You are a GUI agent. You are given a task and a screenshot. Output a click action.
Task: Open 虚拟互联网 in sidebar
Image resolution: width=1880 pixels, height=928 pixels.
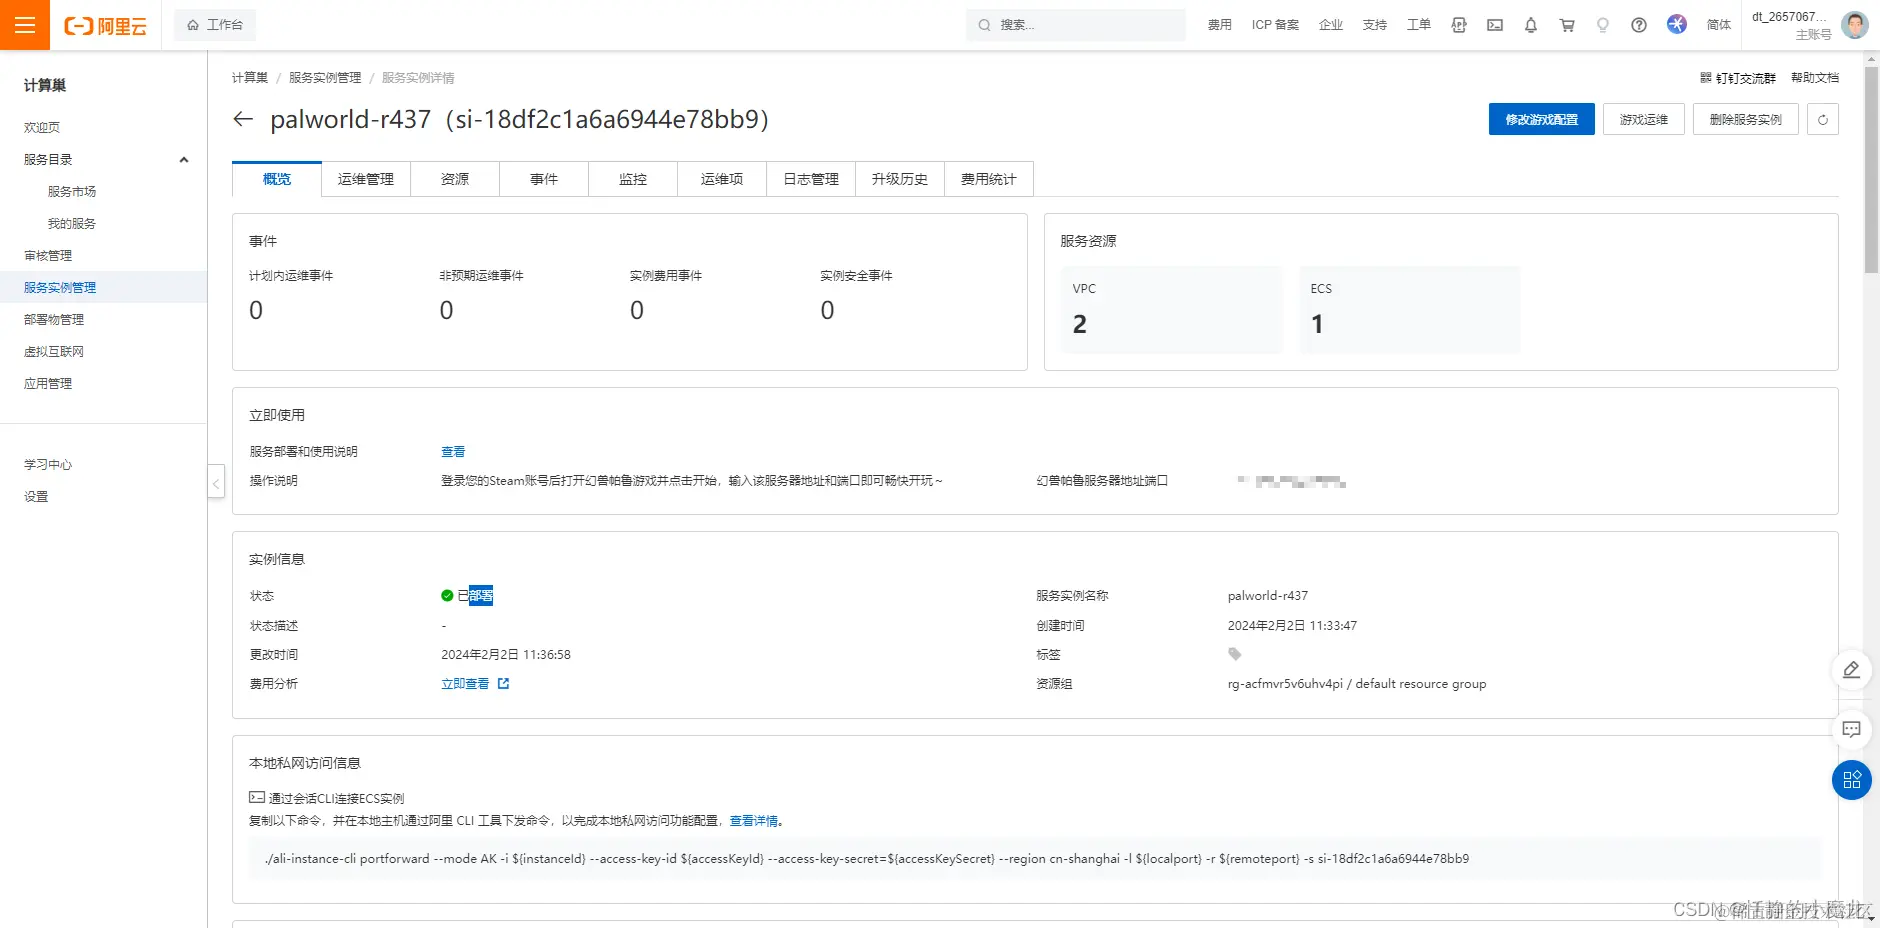tap(54, 351)
